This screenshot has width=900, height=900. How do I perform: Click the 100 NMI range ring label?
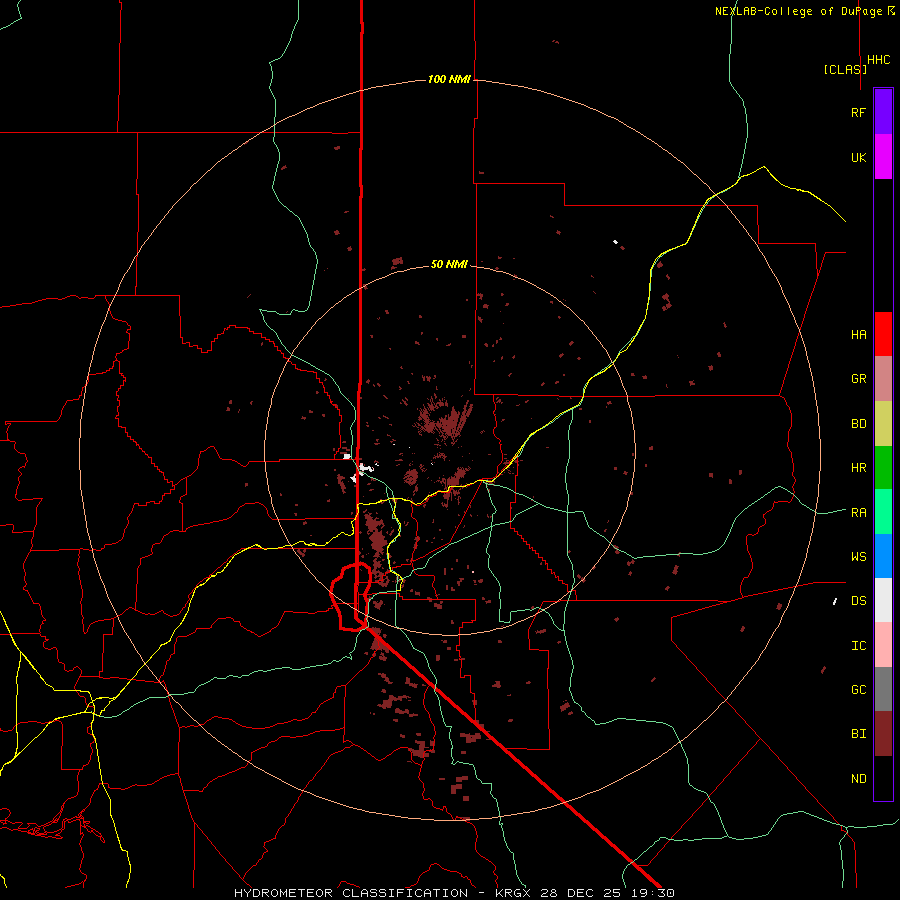(x=449, y=79)
